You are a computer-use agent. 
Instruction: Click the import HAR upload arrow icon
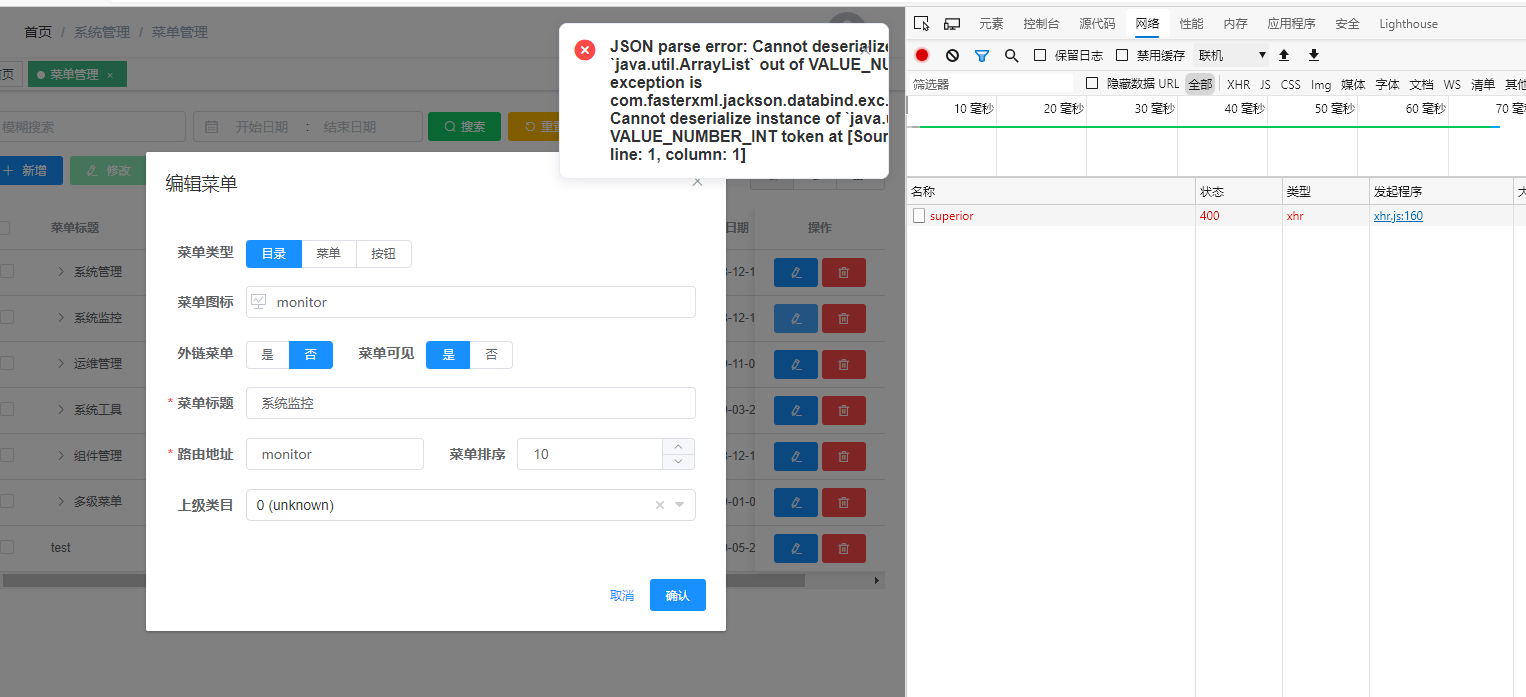pos(1284,55)
